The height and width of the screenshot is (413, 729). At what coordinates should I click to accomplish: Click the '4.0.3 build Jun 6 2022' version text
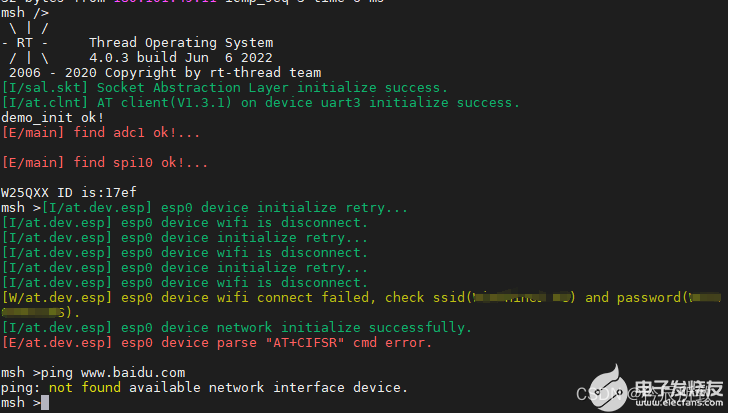click(181, 58)
